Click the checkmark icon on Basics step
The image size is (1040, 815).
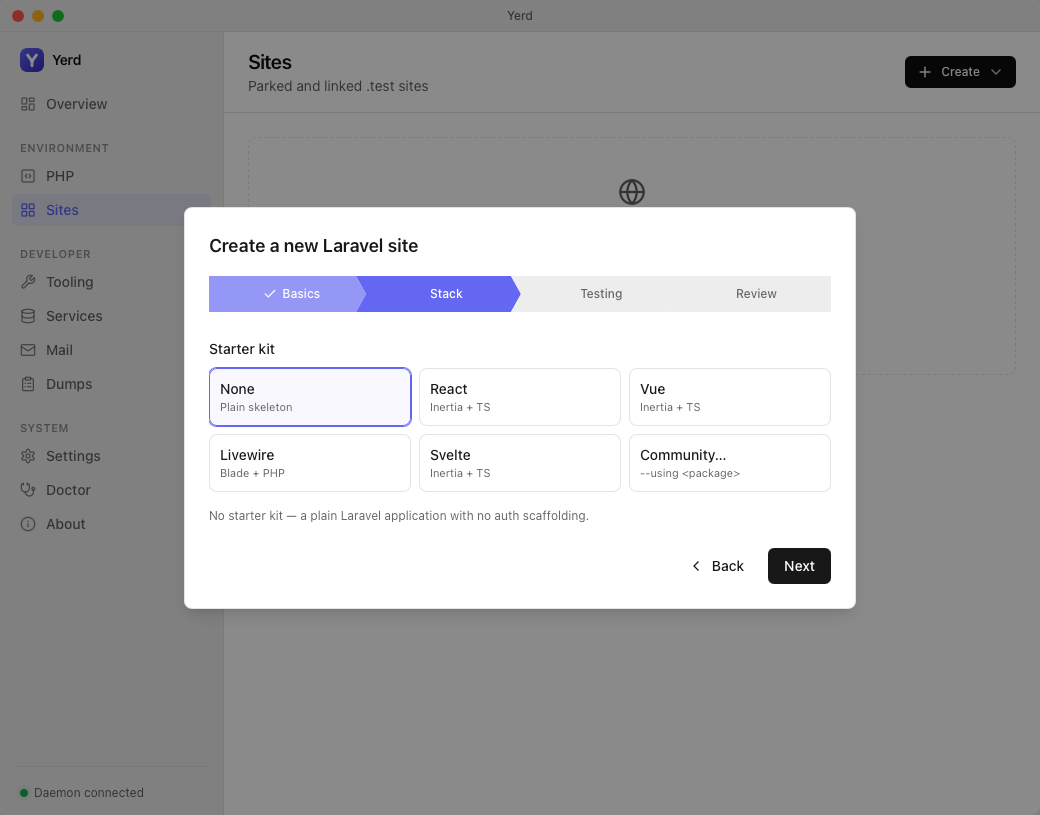[x=269, y=294]
